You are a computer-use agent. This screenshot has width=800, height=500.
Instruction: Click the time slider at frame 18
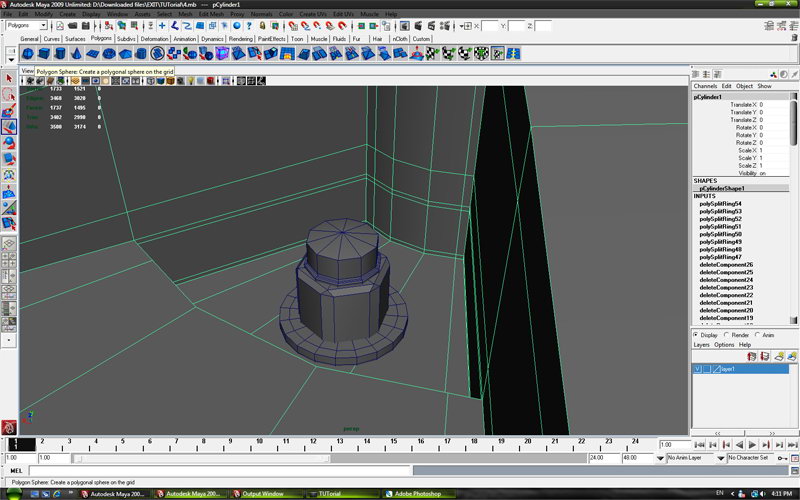point(474,443)
